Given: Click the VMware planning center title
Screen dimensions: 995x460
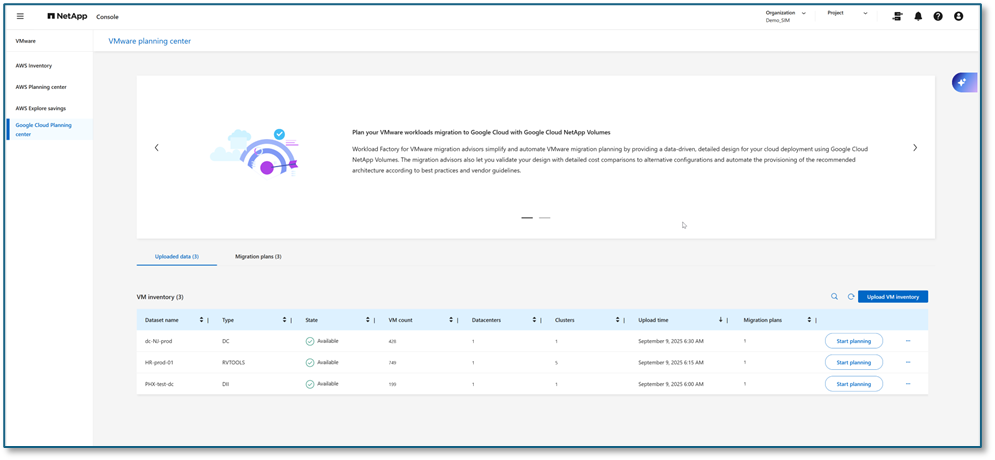Looking at the screenshot, I should pos(150,41).
